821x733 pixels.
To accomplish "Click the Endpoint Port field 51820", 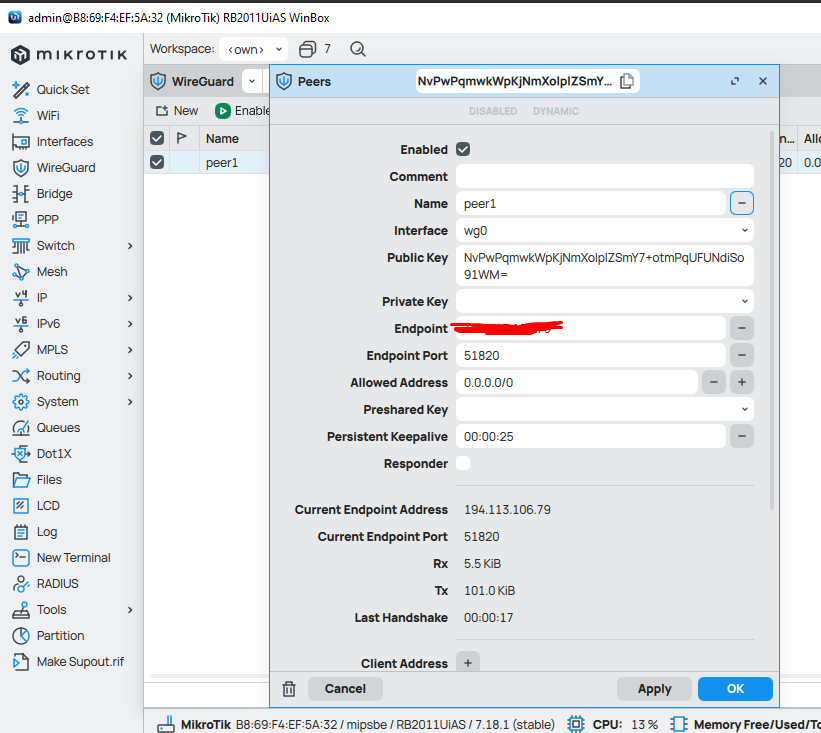I will tap(591, 356).
